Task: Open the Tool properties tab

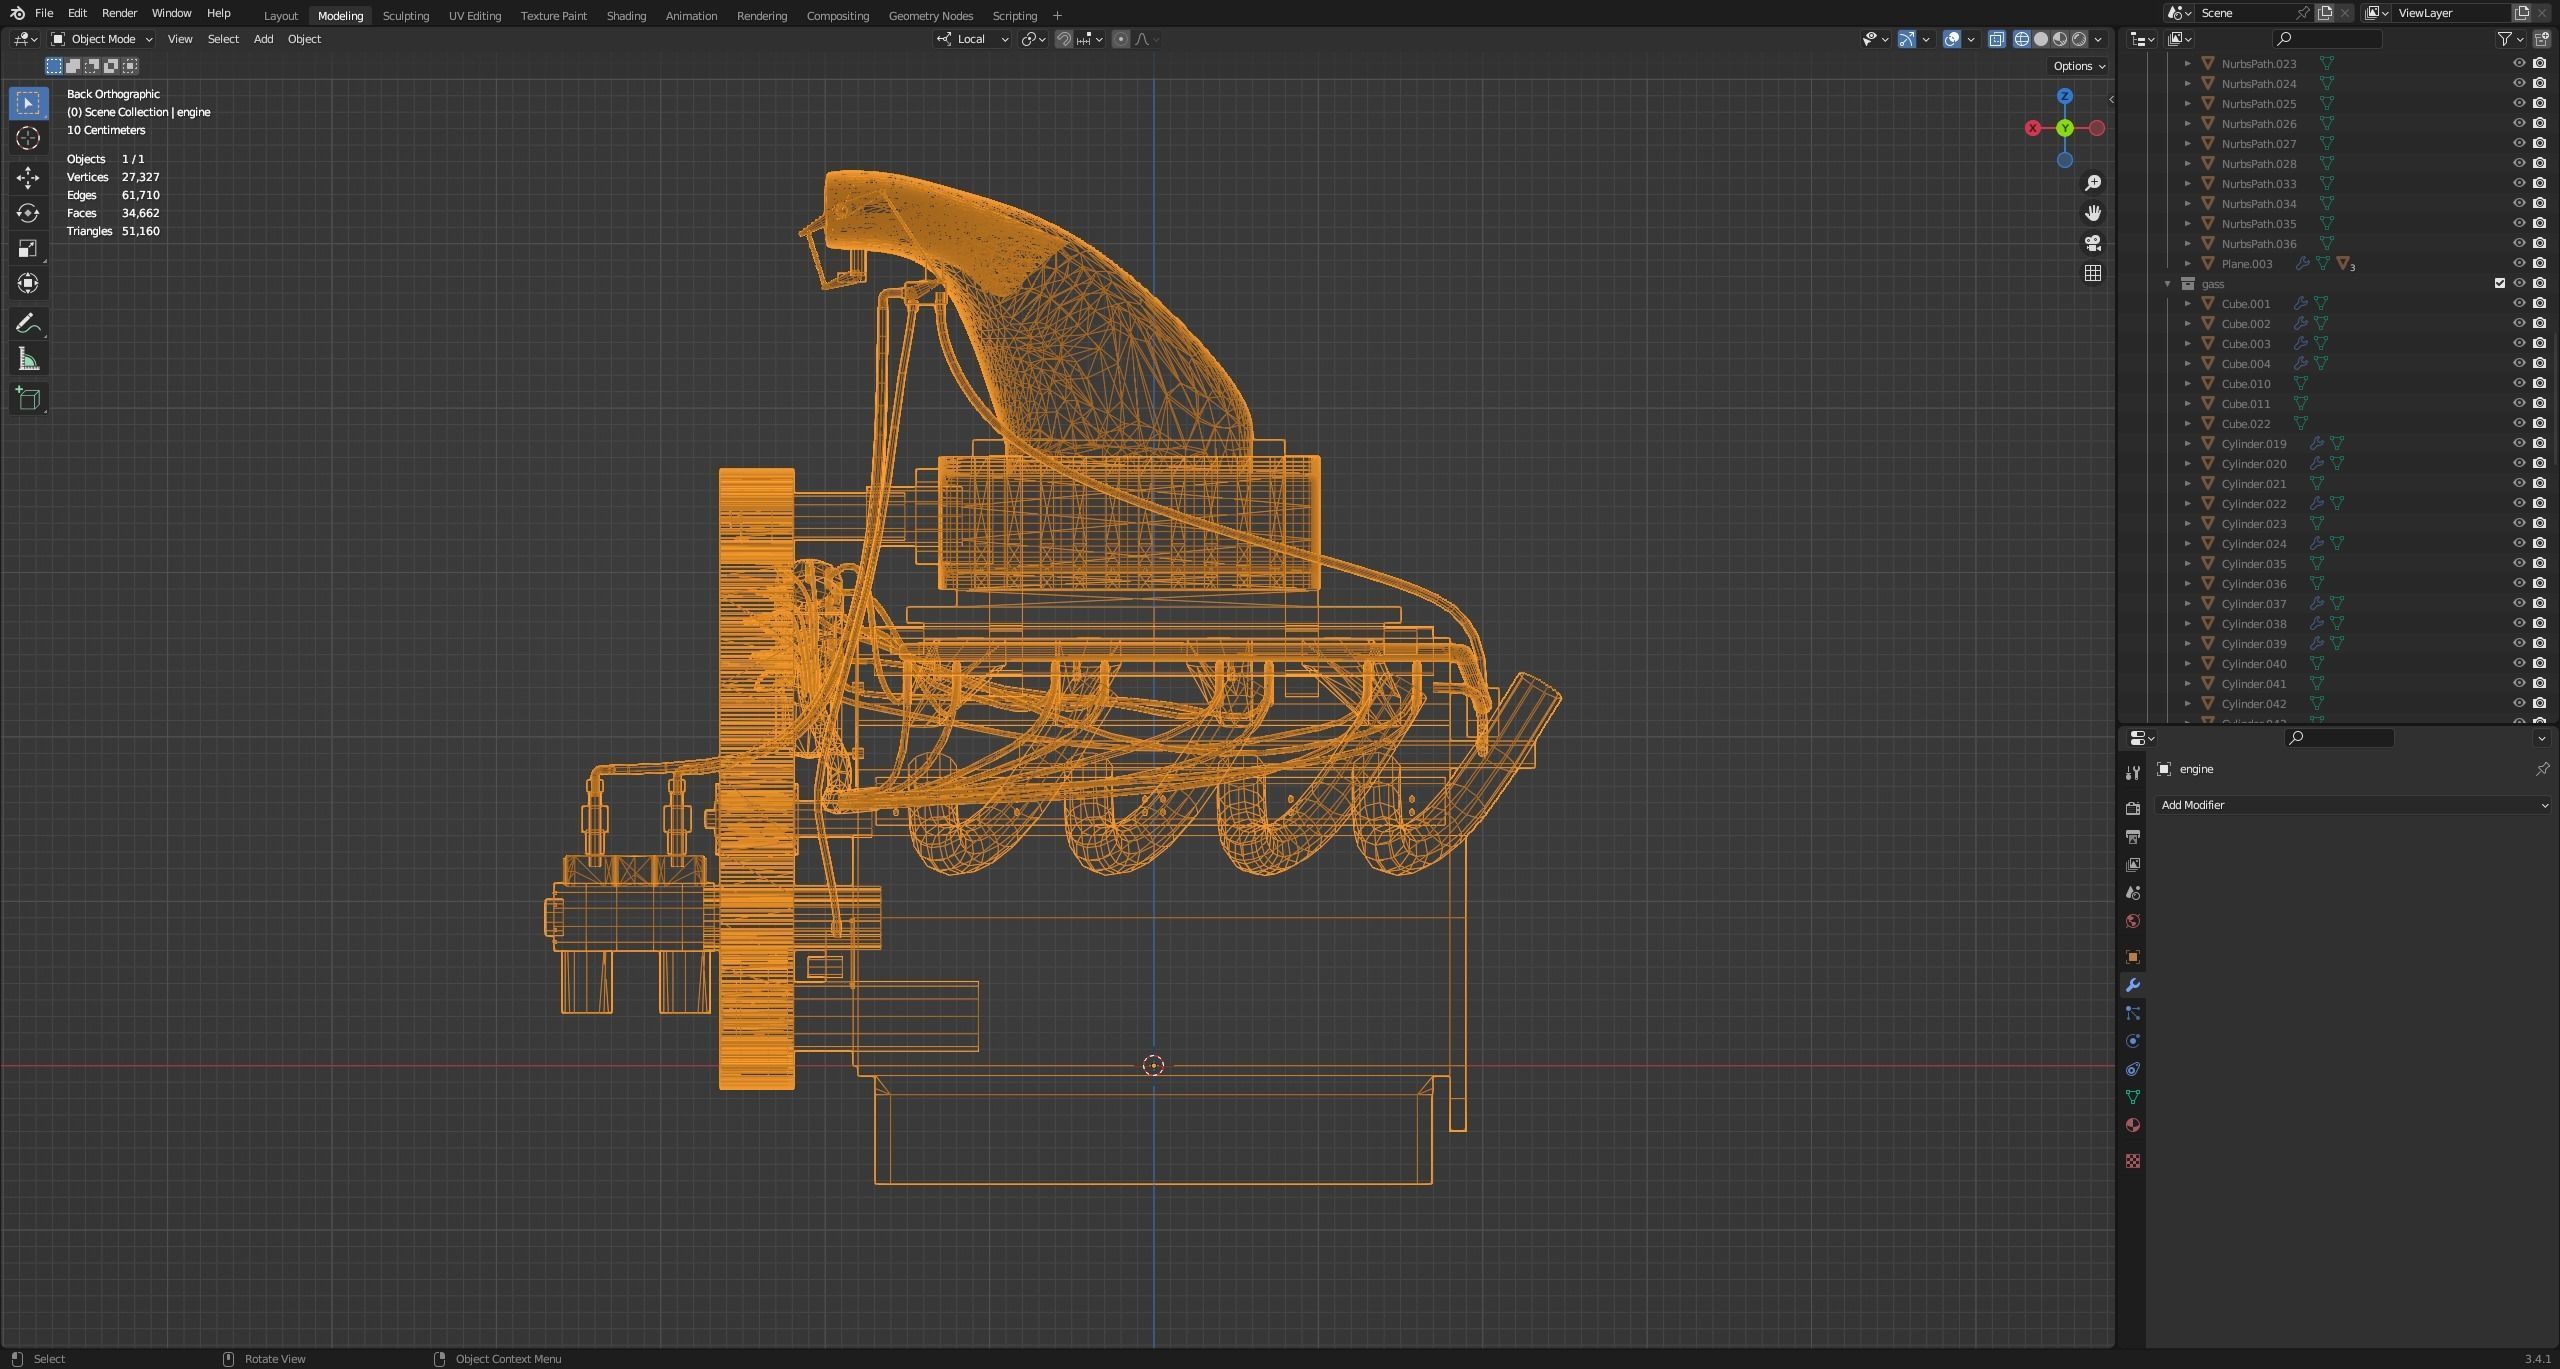Action: tap(2132, 772)
